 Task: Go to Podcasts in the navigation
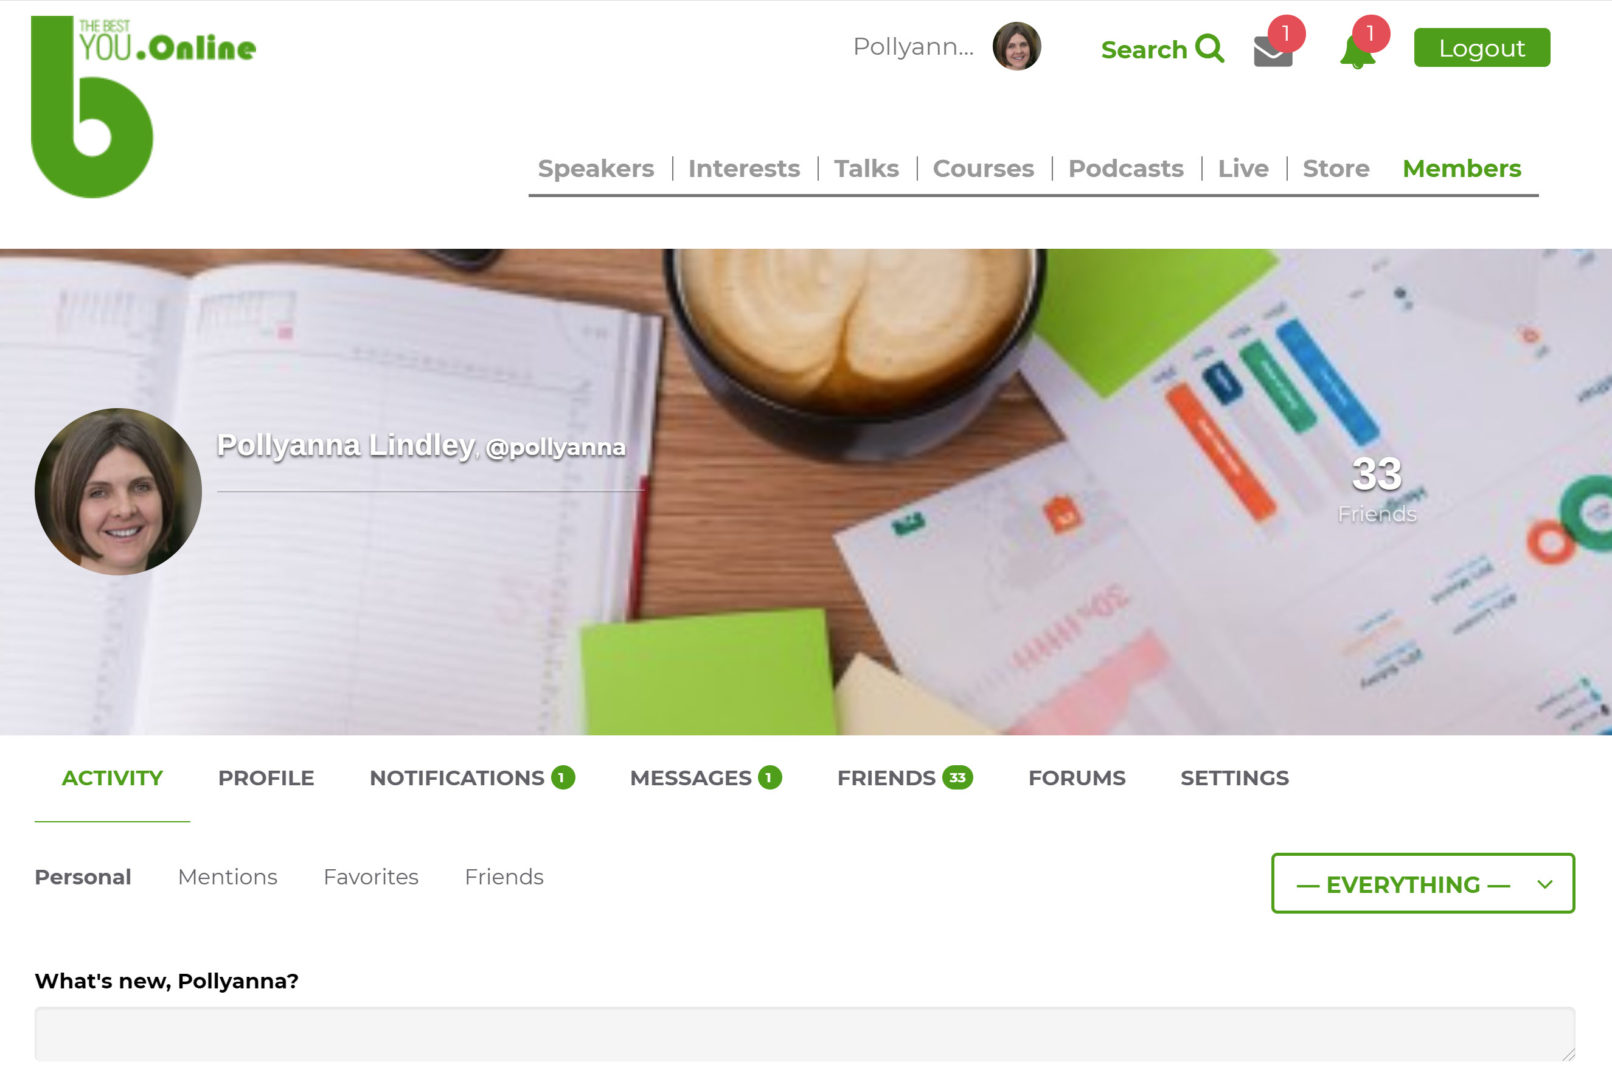click(1125, 168)
